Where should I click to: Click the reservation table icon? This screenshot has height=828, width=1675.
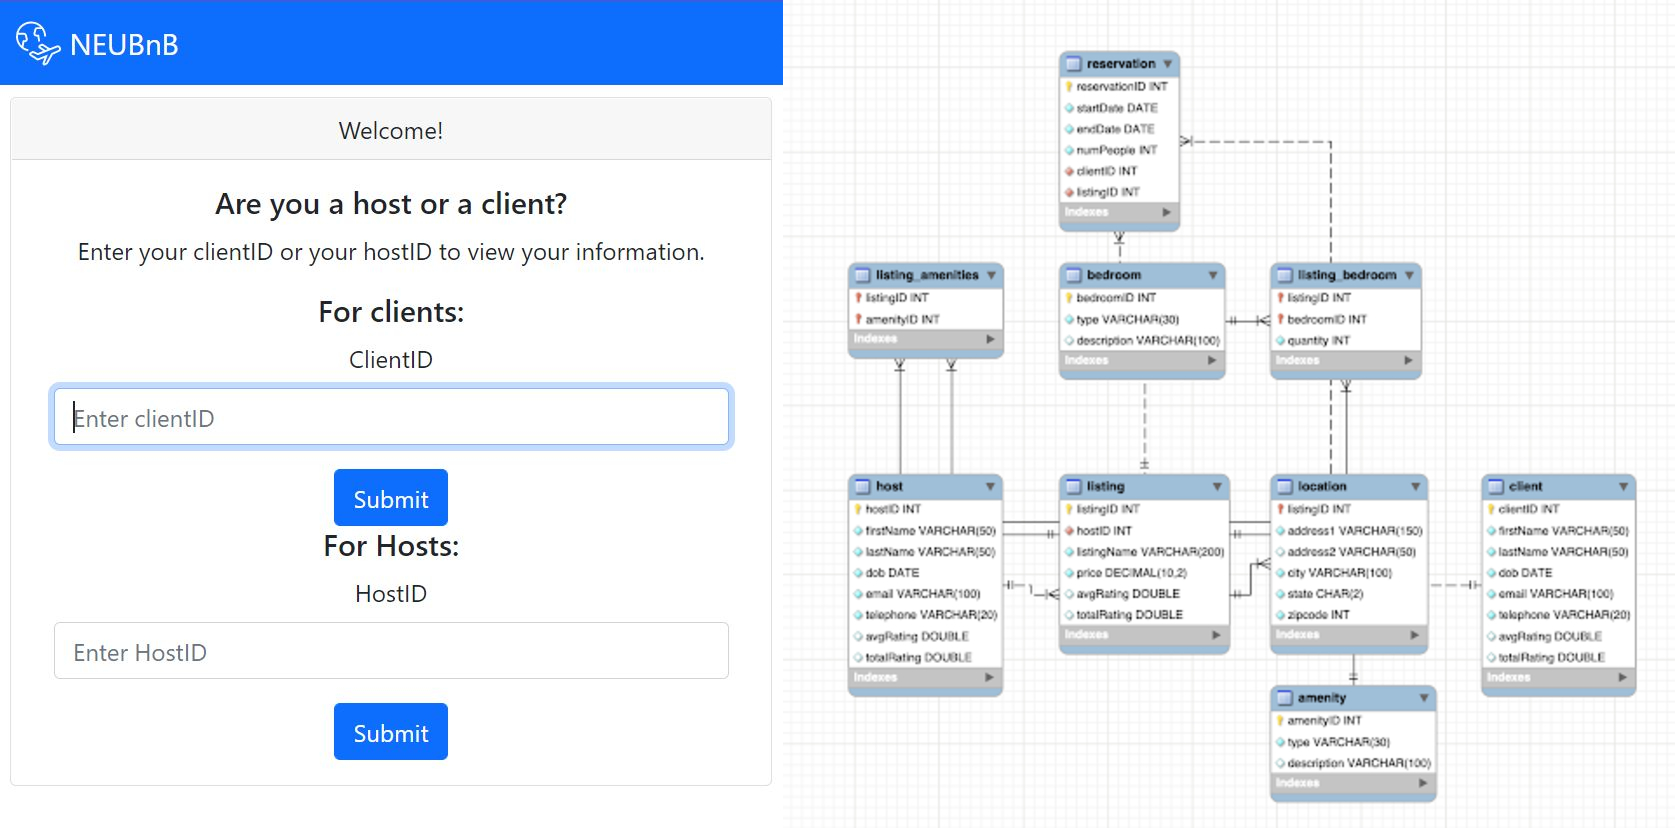click(1073, 64)
